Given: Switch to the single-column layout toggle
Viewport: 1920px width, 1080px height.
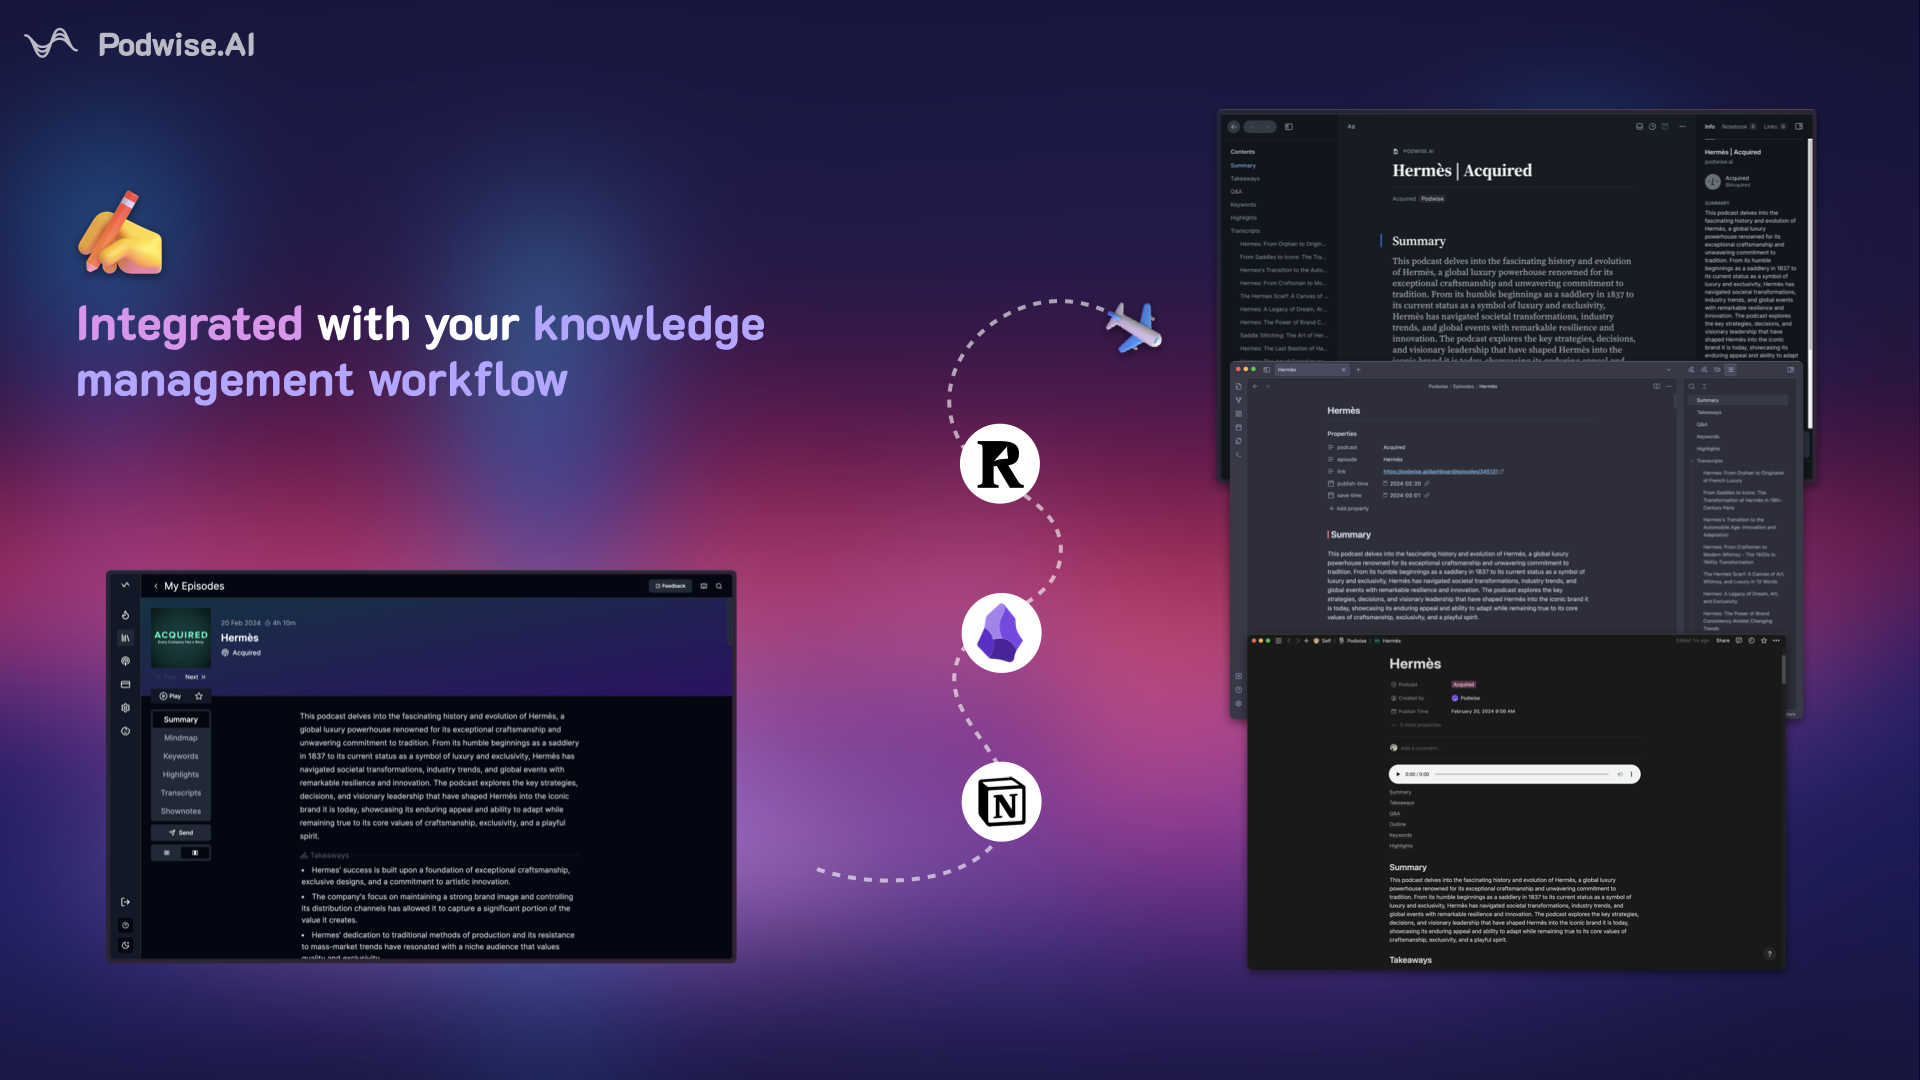Looking at the screenshot, I should coord(167,853).
